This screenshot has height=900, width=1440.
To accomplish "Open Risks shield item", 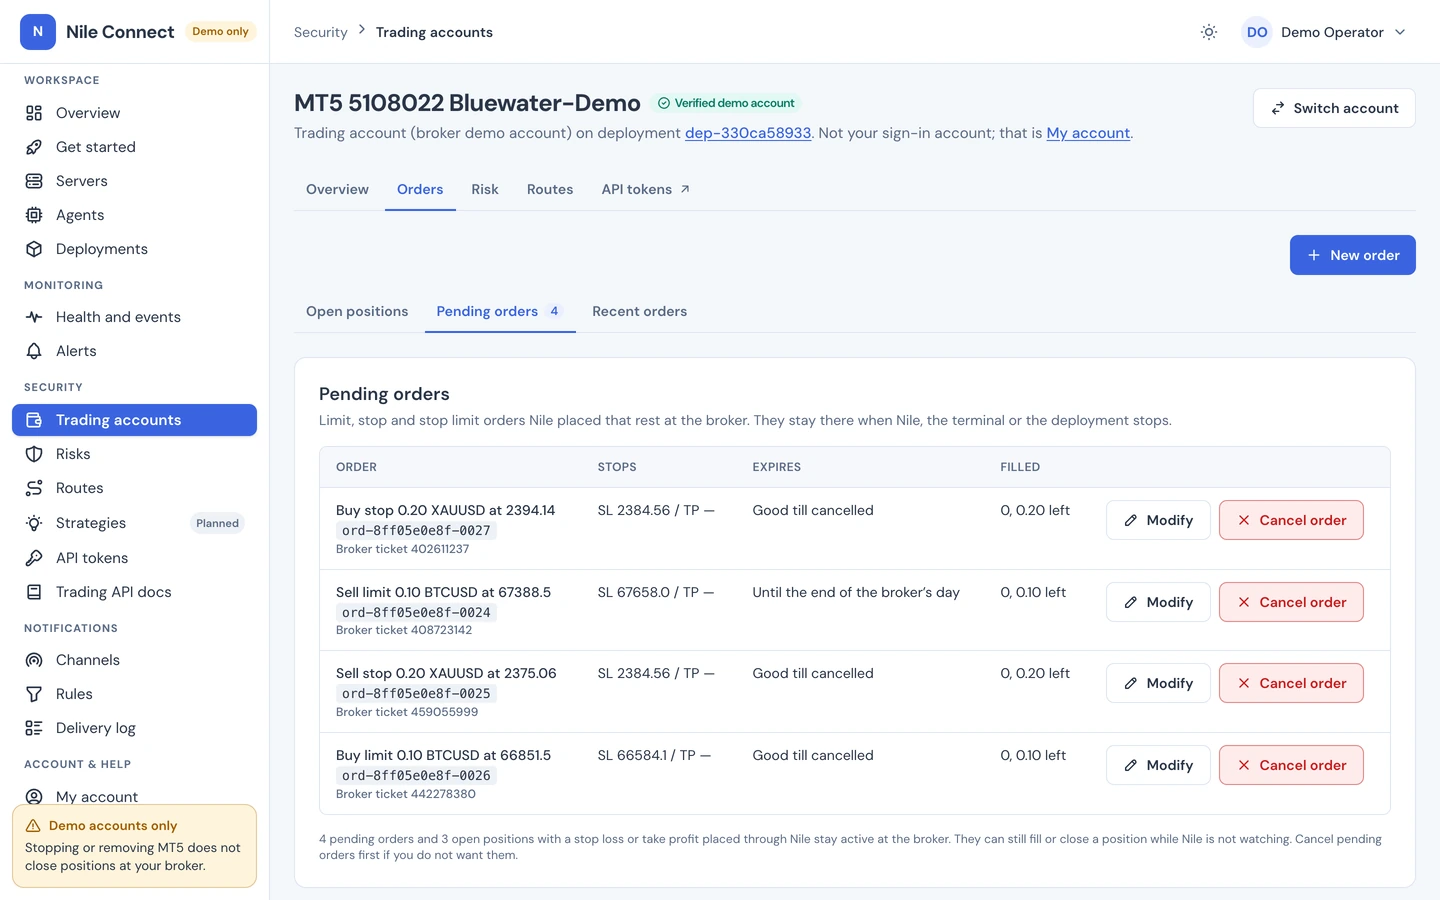I will click(x=134, y=454).
